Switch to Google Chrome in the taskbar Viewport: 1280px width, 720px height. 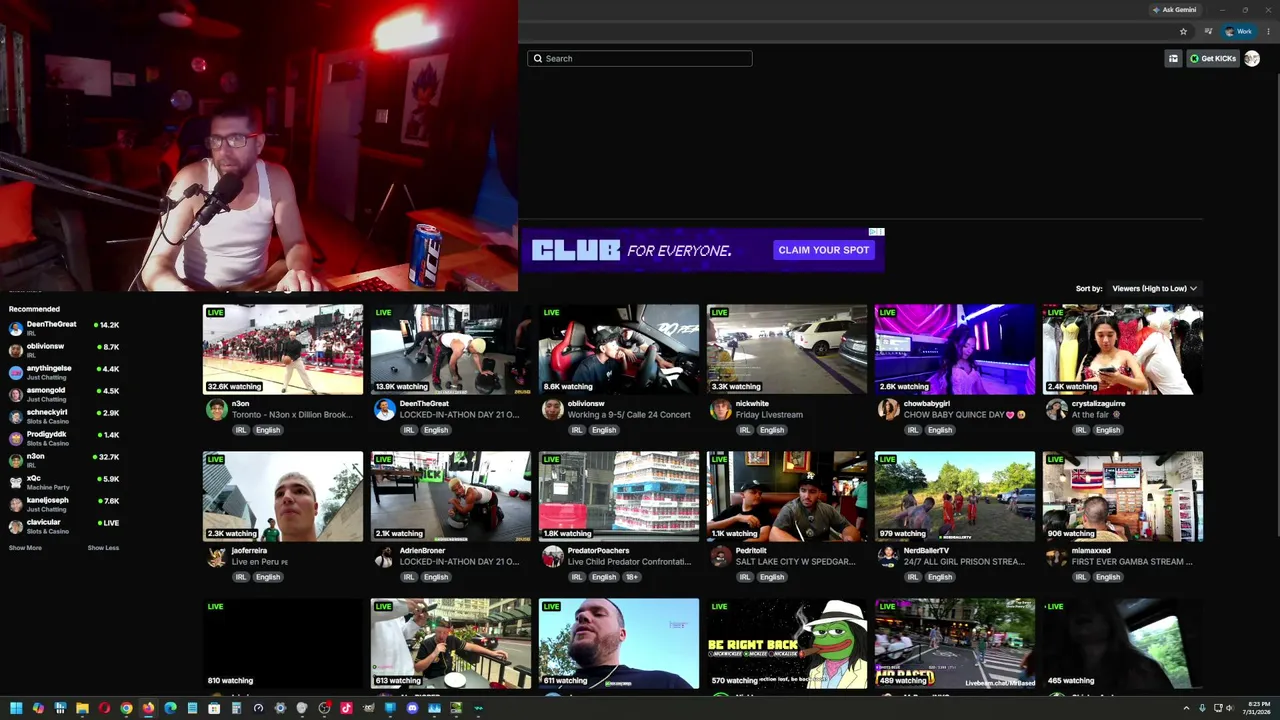126,708
